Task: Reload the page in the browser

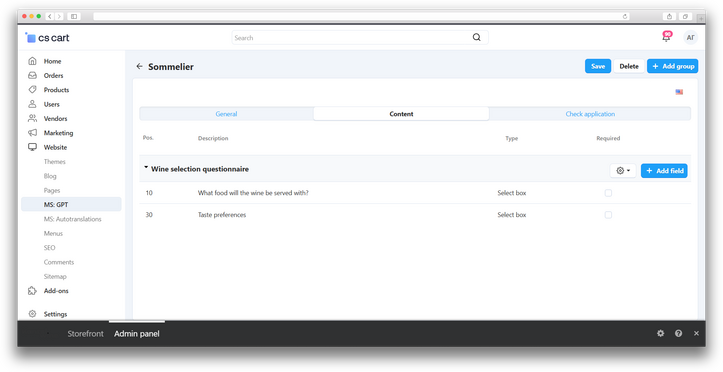Action: 625,16
